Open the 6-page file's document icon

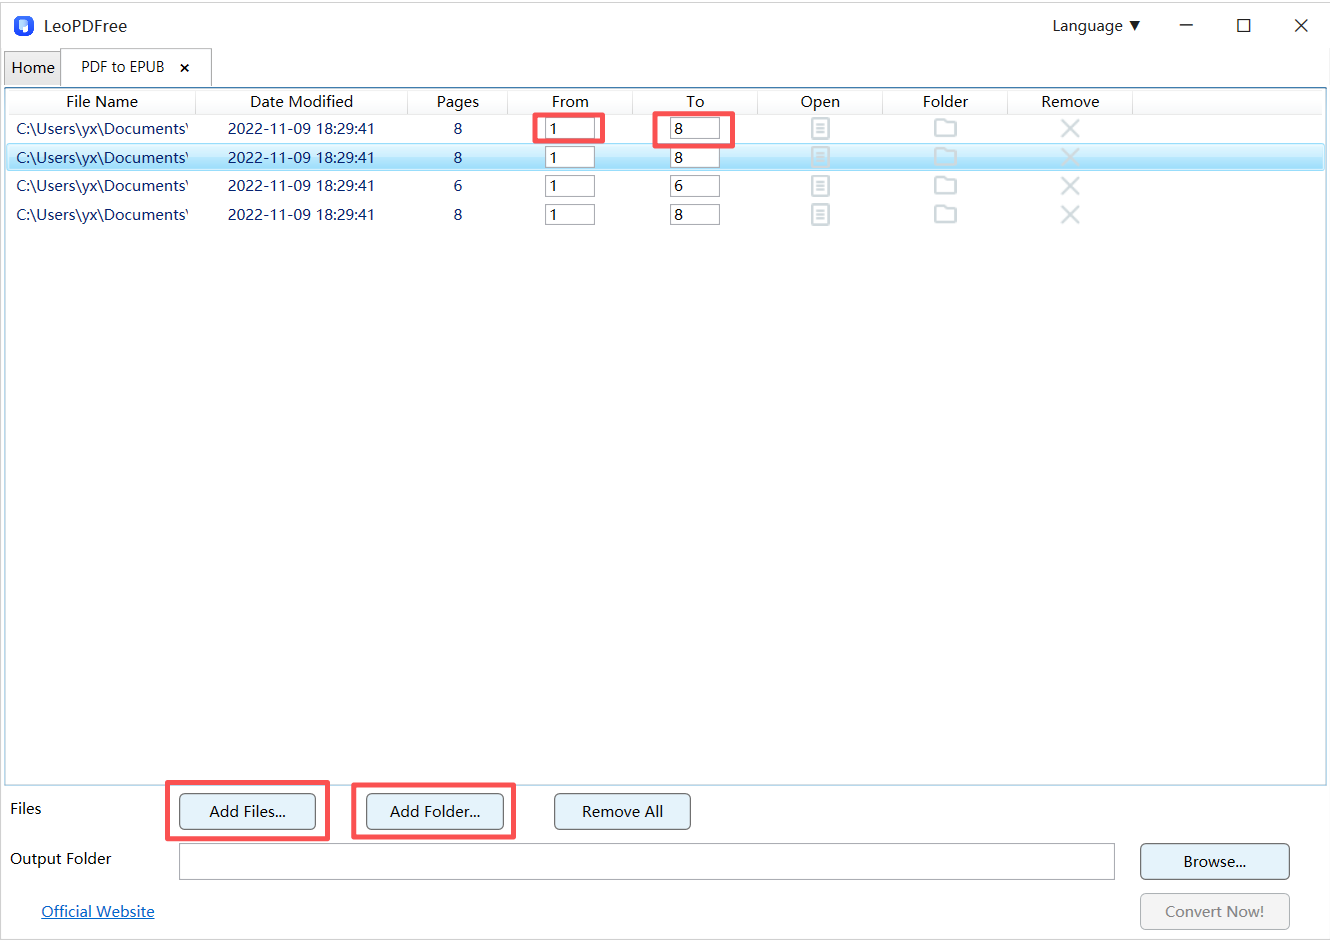pos(820,186)
